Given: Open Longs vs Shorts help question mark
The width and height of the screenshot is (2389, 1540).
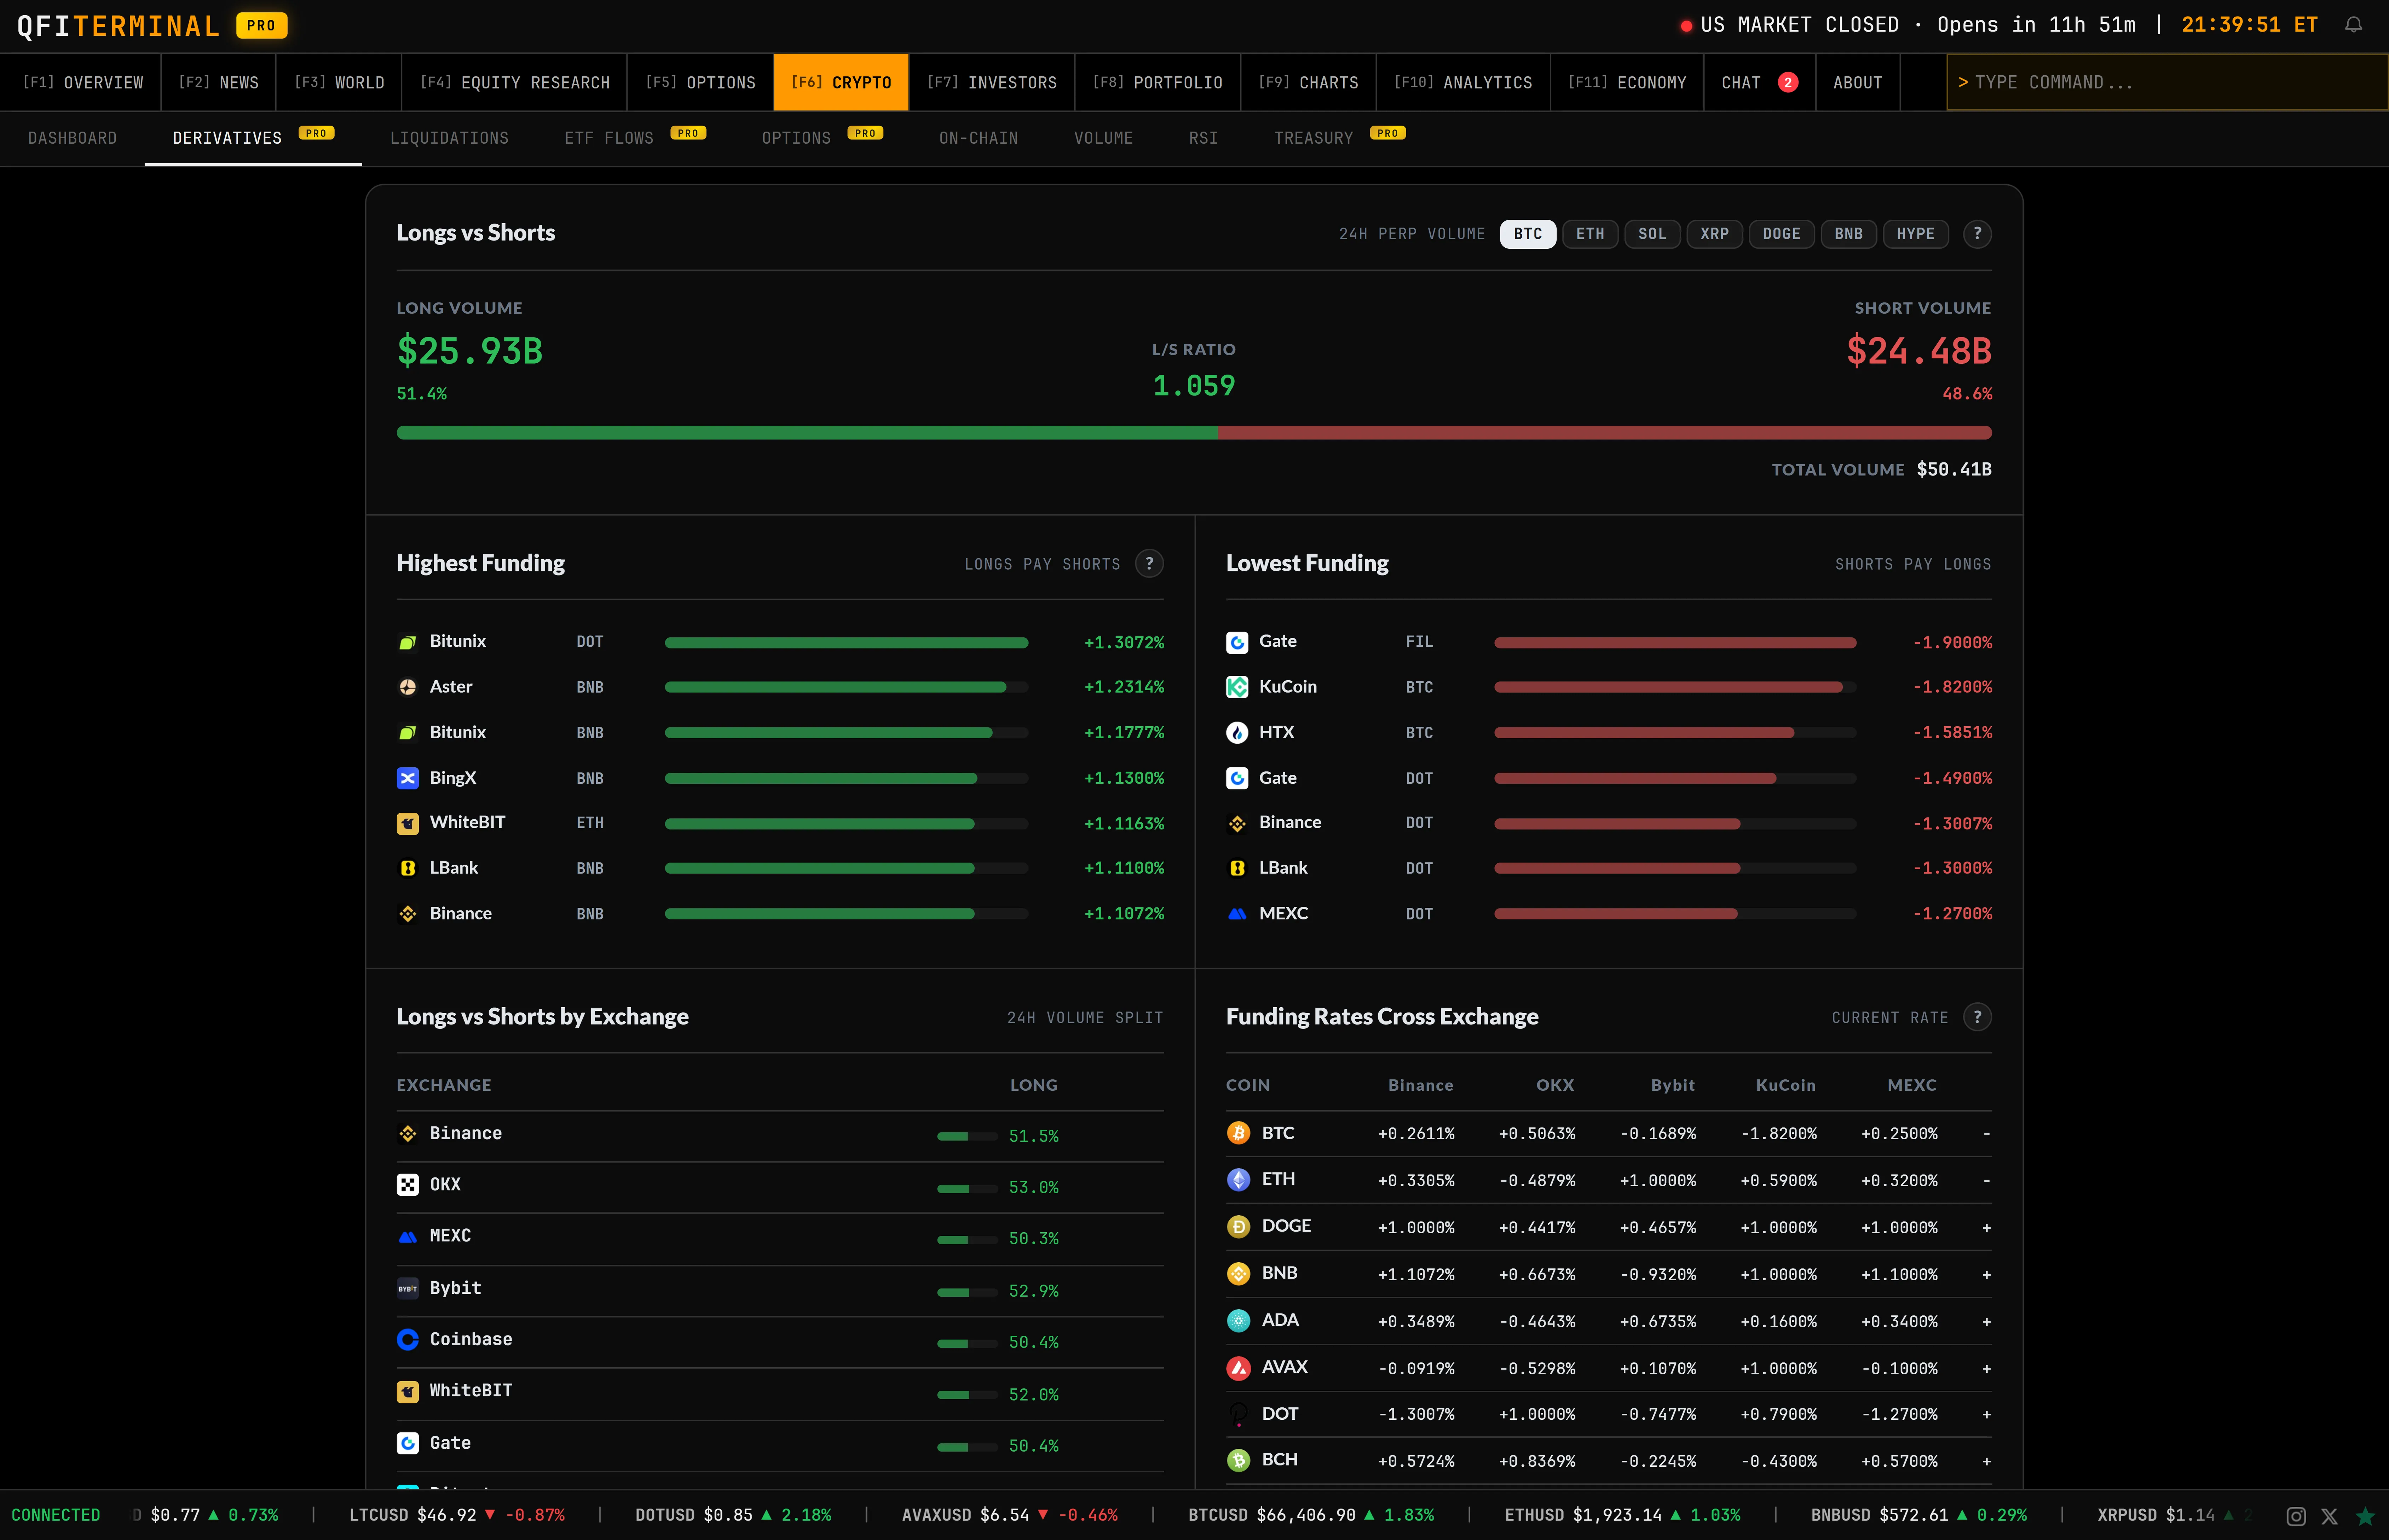Looking at the screenshot, I should pos(1977,234).
